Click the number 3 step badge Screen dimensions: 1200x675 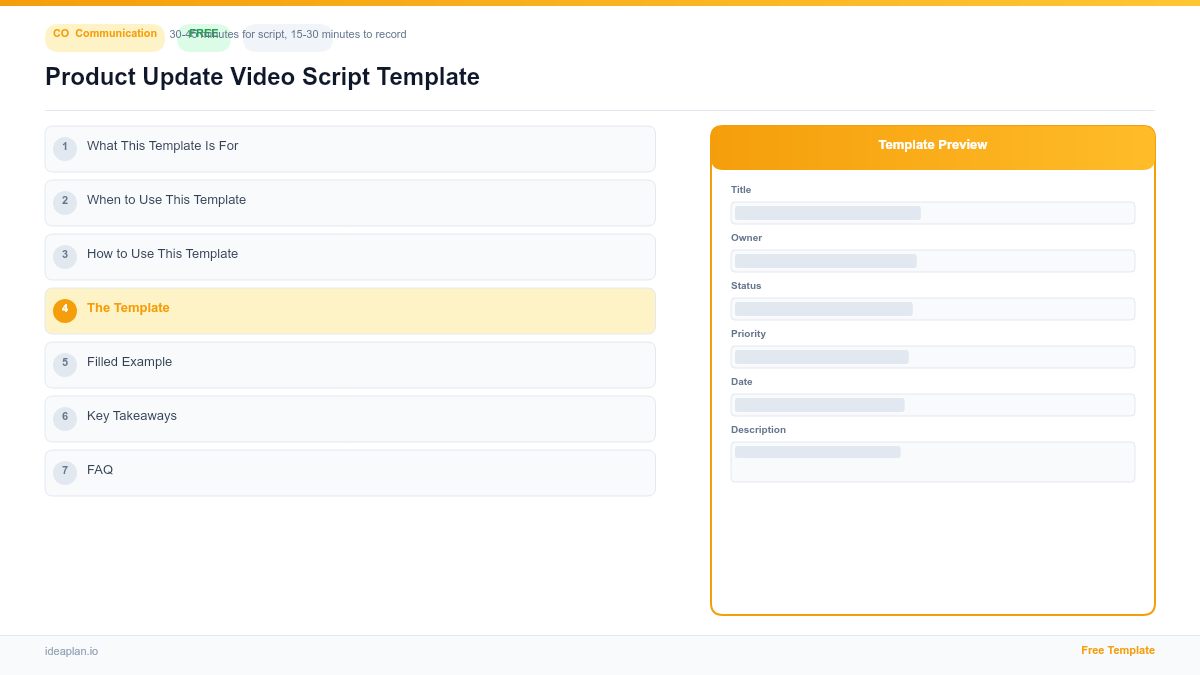(65, 256)
